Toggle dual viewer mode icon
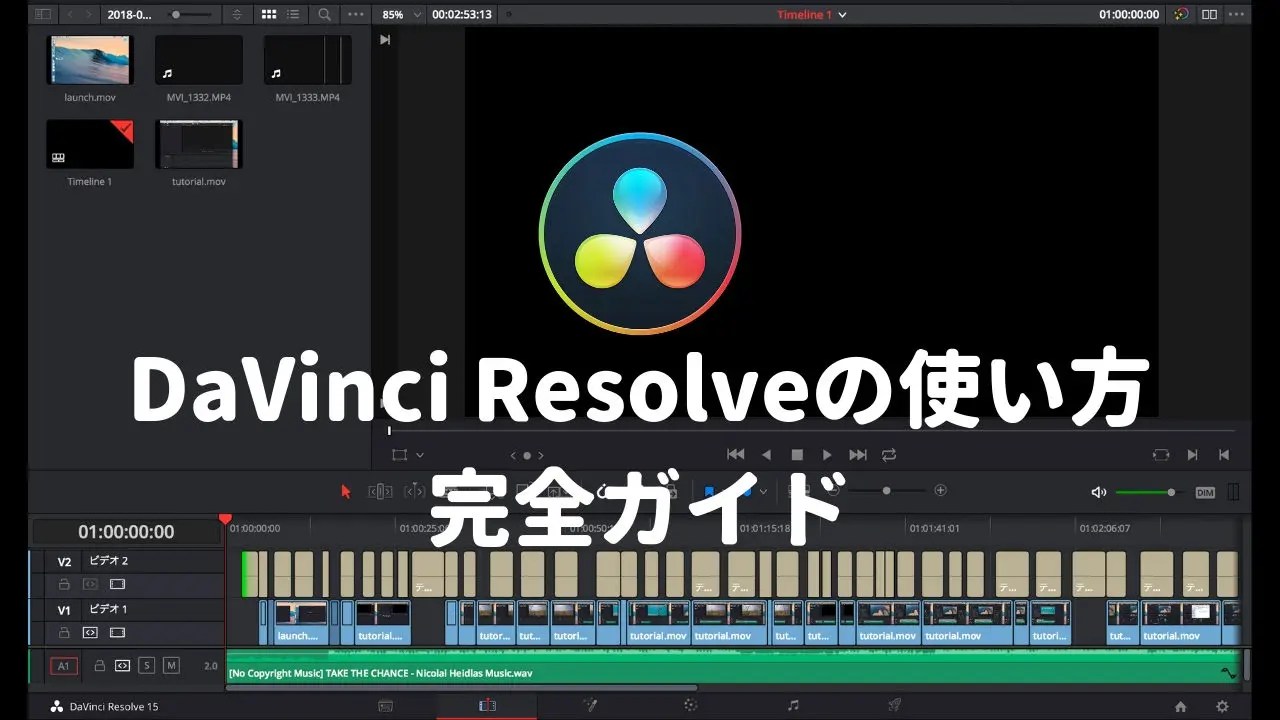Viewport: 1280px width, 720px height. (1210, 15)
